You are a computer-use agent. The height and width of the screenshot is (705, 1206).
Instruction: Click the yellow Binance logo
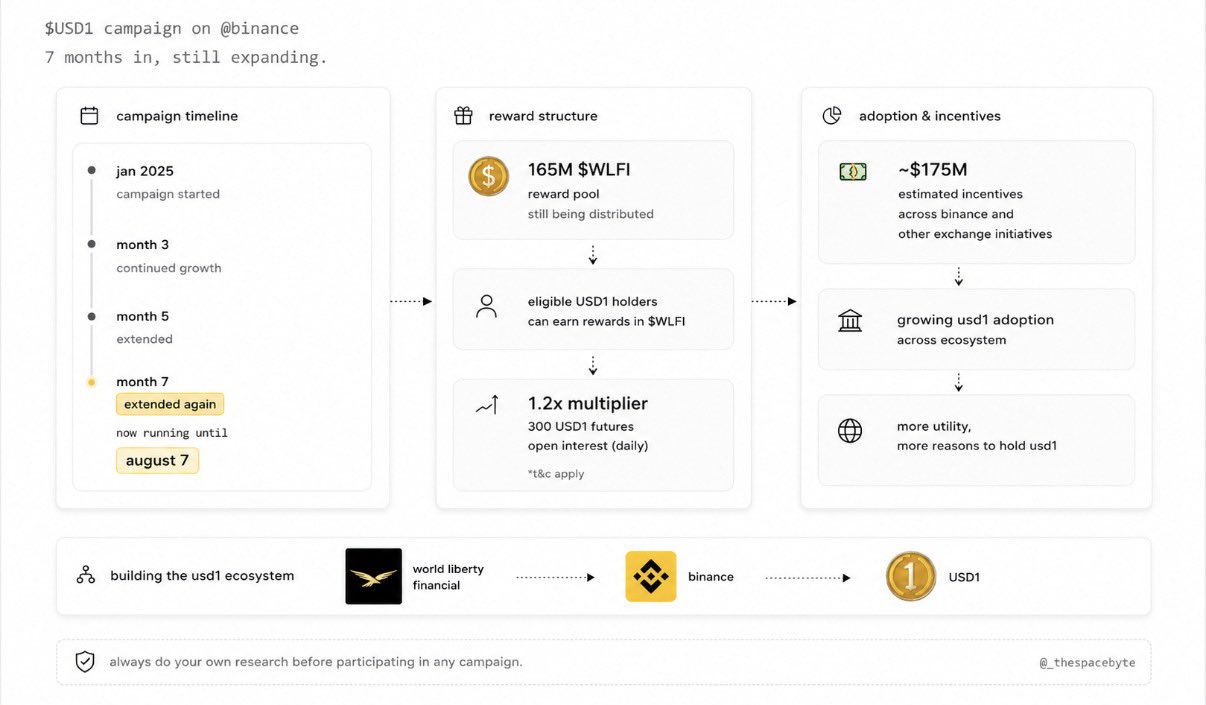(651, 576)
